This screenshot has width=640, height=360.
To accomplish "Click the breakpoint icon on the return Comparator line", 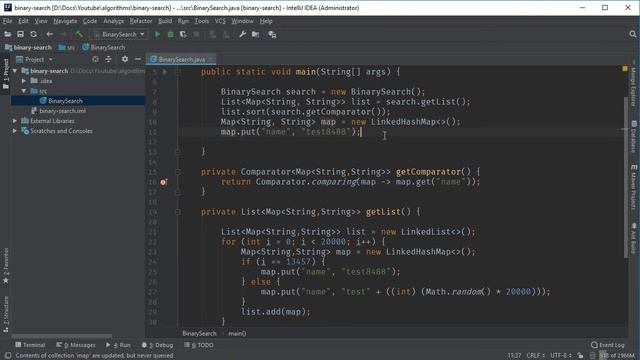I will 164,182.
